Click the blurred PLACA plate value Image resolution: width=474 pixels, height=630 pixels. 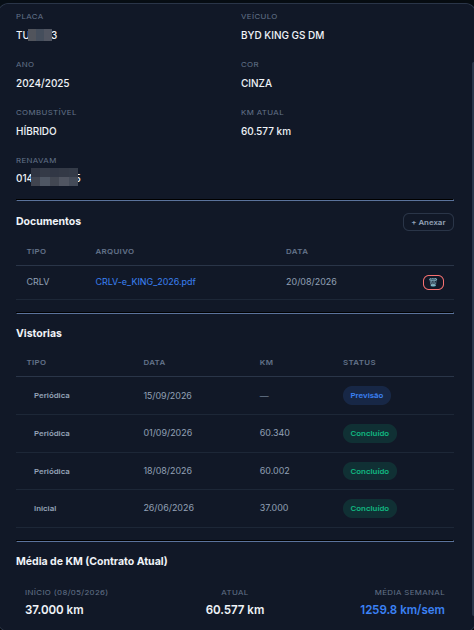(37, 35)
